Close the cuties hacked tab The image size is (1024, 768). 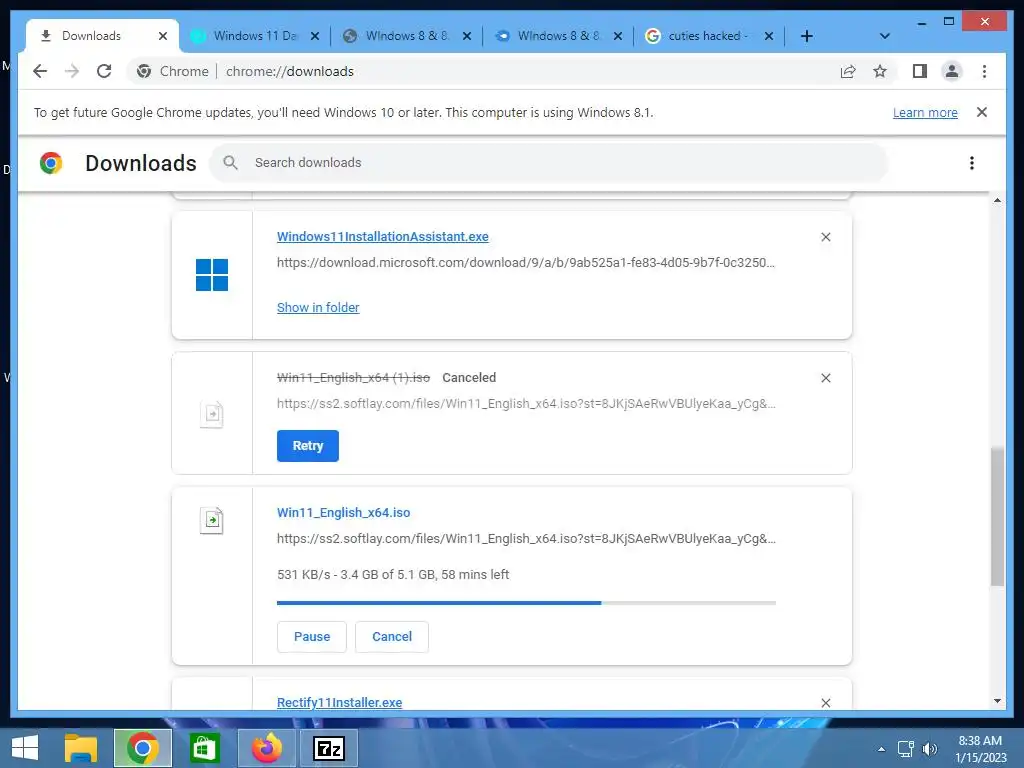[769, 36]
